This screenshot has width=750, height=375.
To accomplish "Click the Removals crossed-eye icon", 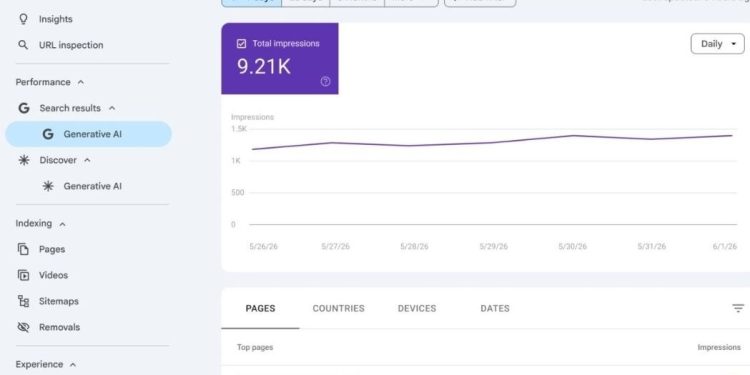I will click(x=23, y=327).
